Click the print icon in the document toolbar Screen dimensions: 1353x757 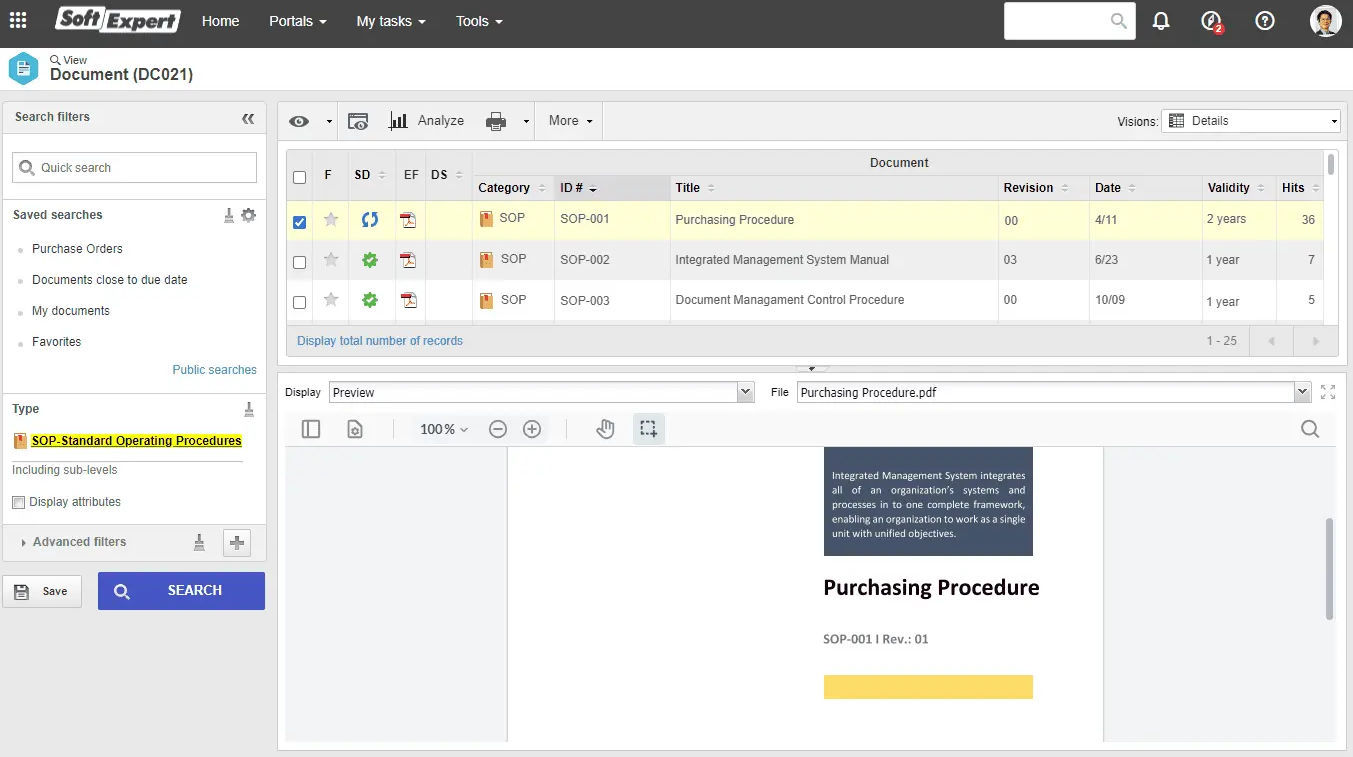(494, 120)
